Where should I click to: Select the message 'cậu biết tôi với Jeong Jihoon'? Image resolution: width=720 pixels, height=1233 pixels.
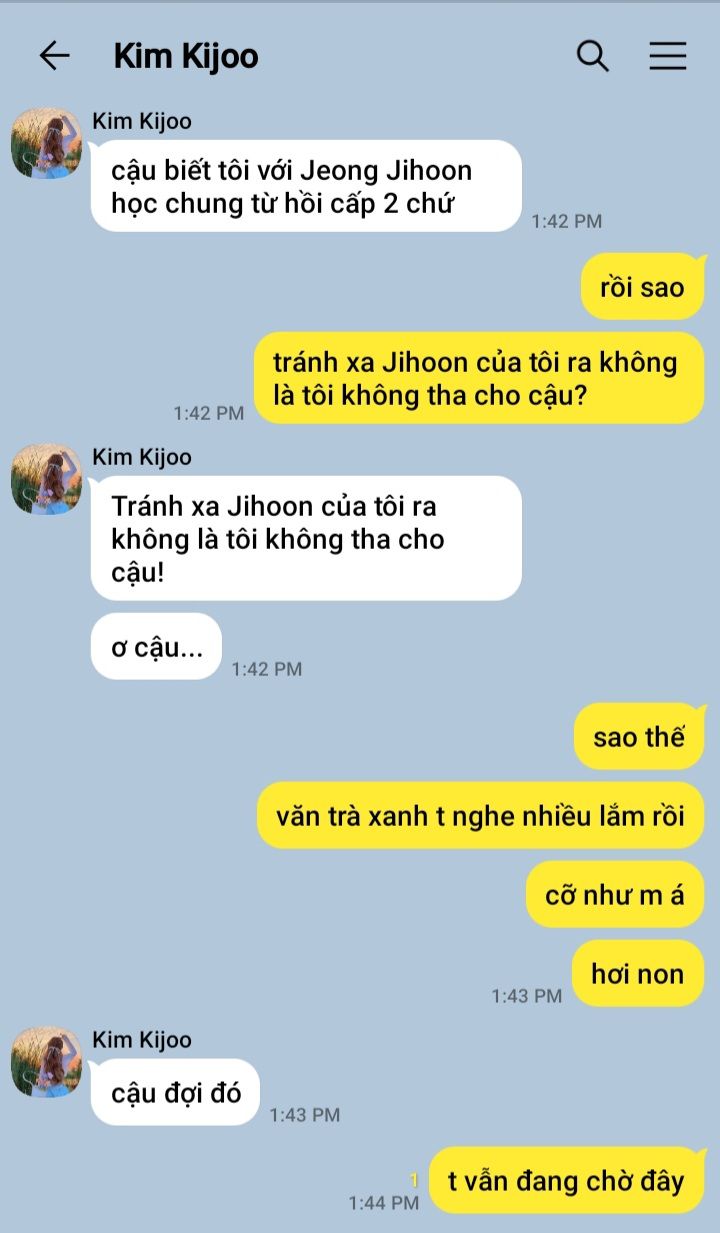[x=306, y=186]
